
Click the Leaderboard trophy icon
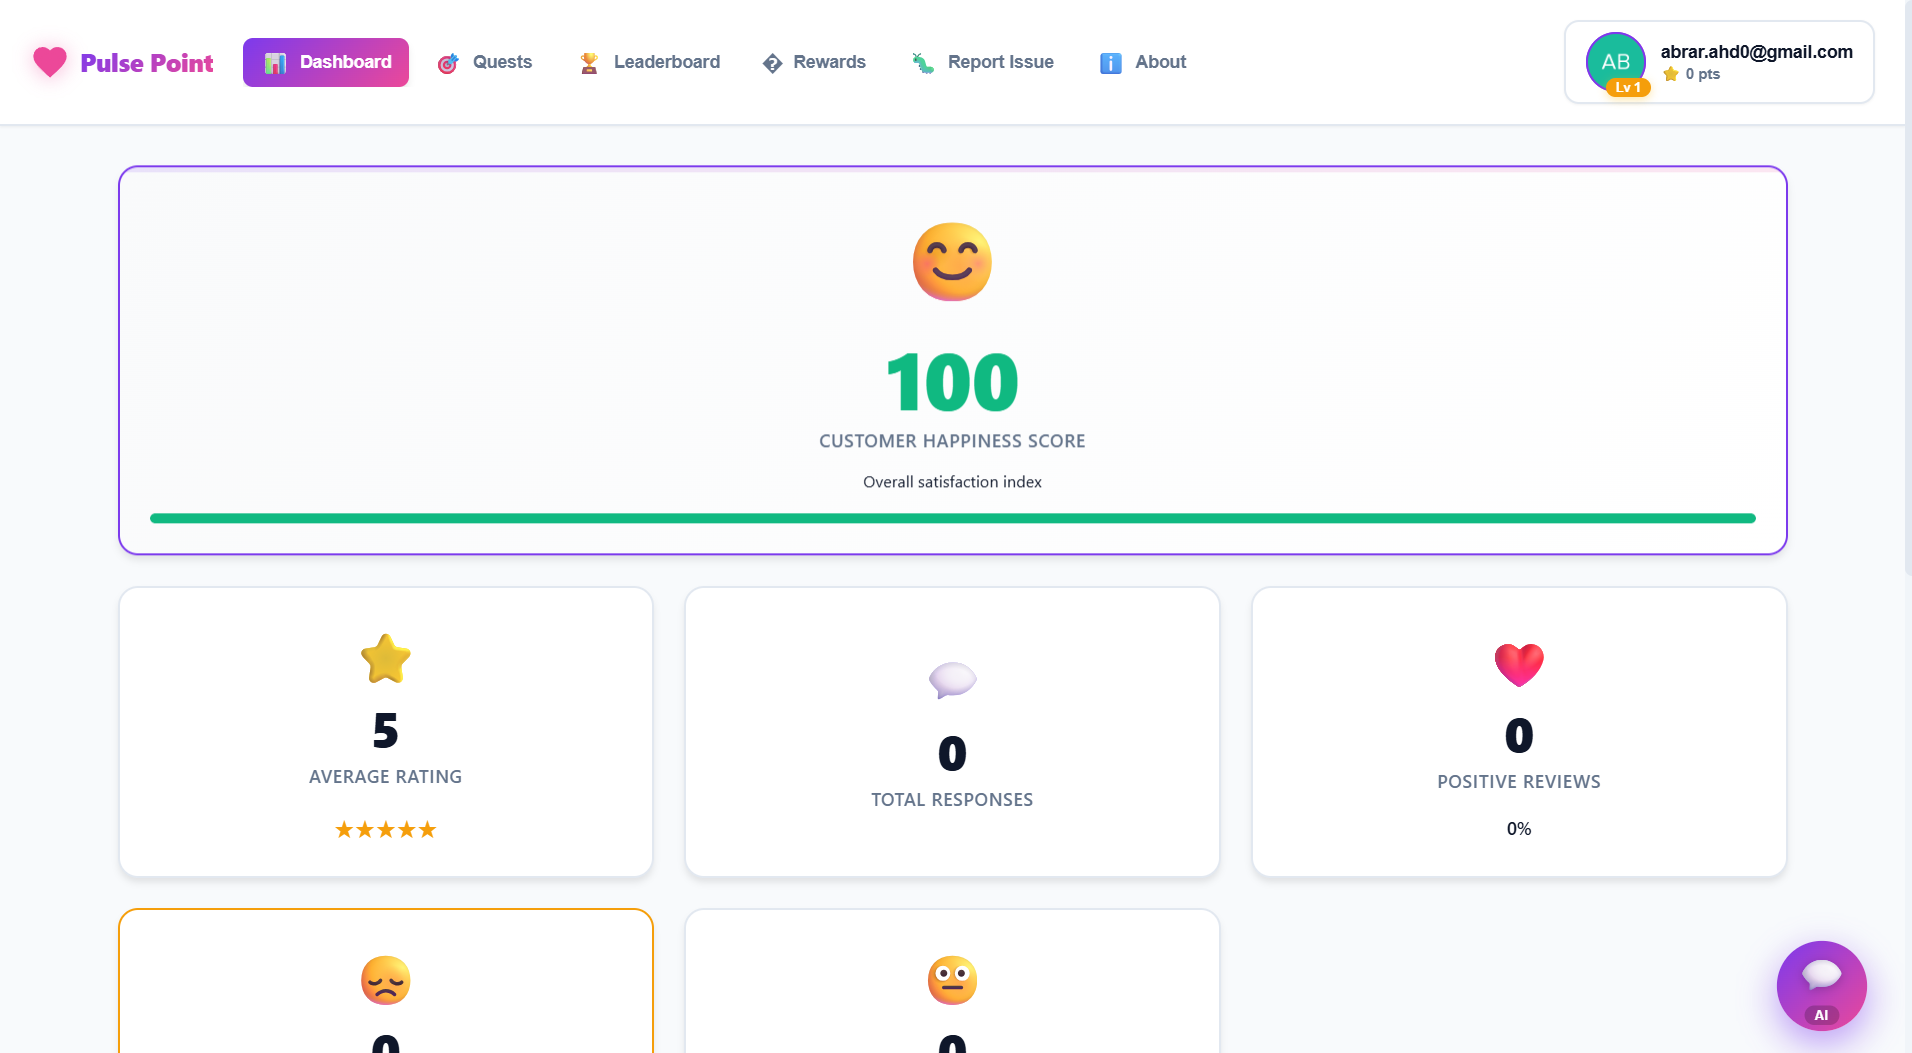(589, 63)
